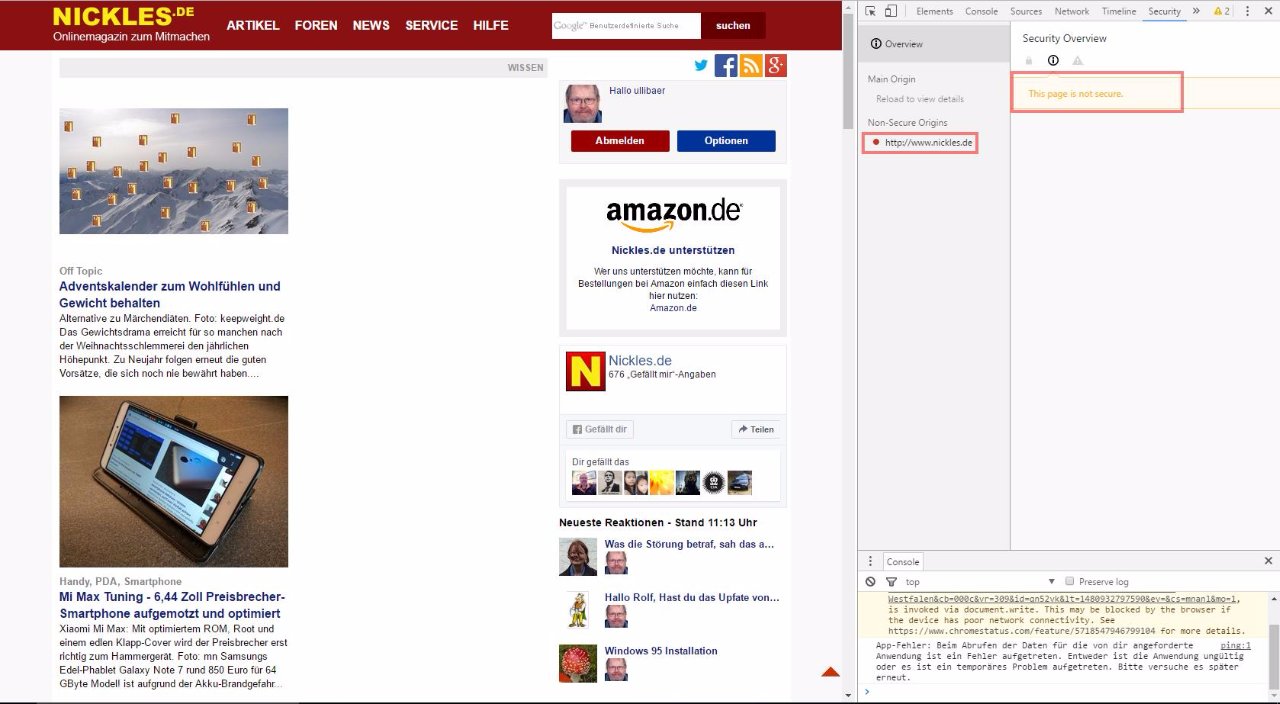
Task: Toggle the console filter icon
Action: point(891,581)
